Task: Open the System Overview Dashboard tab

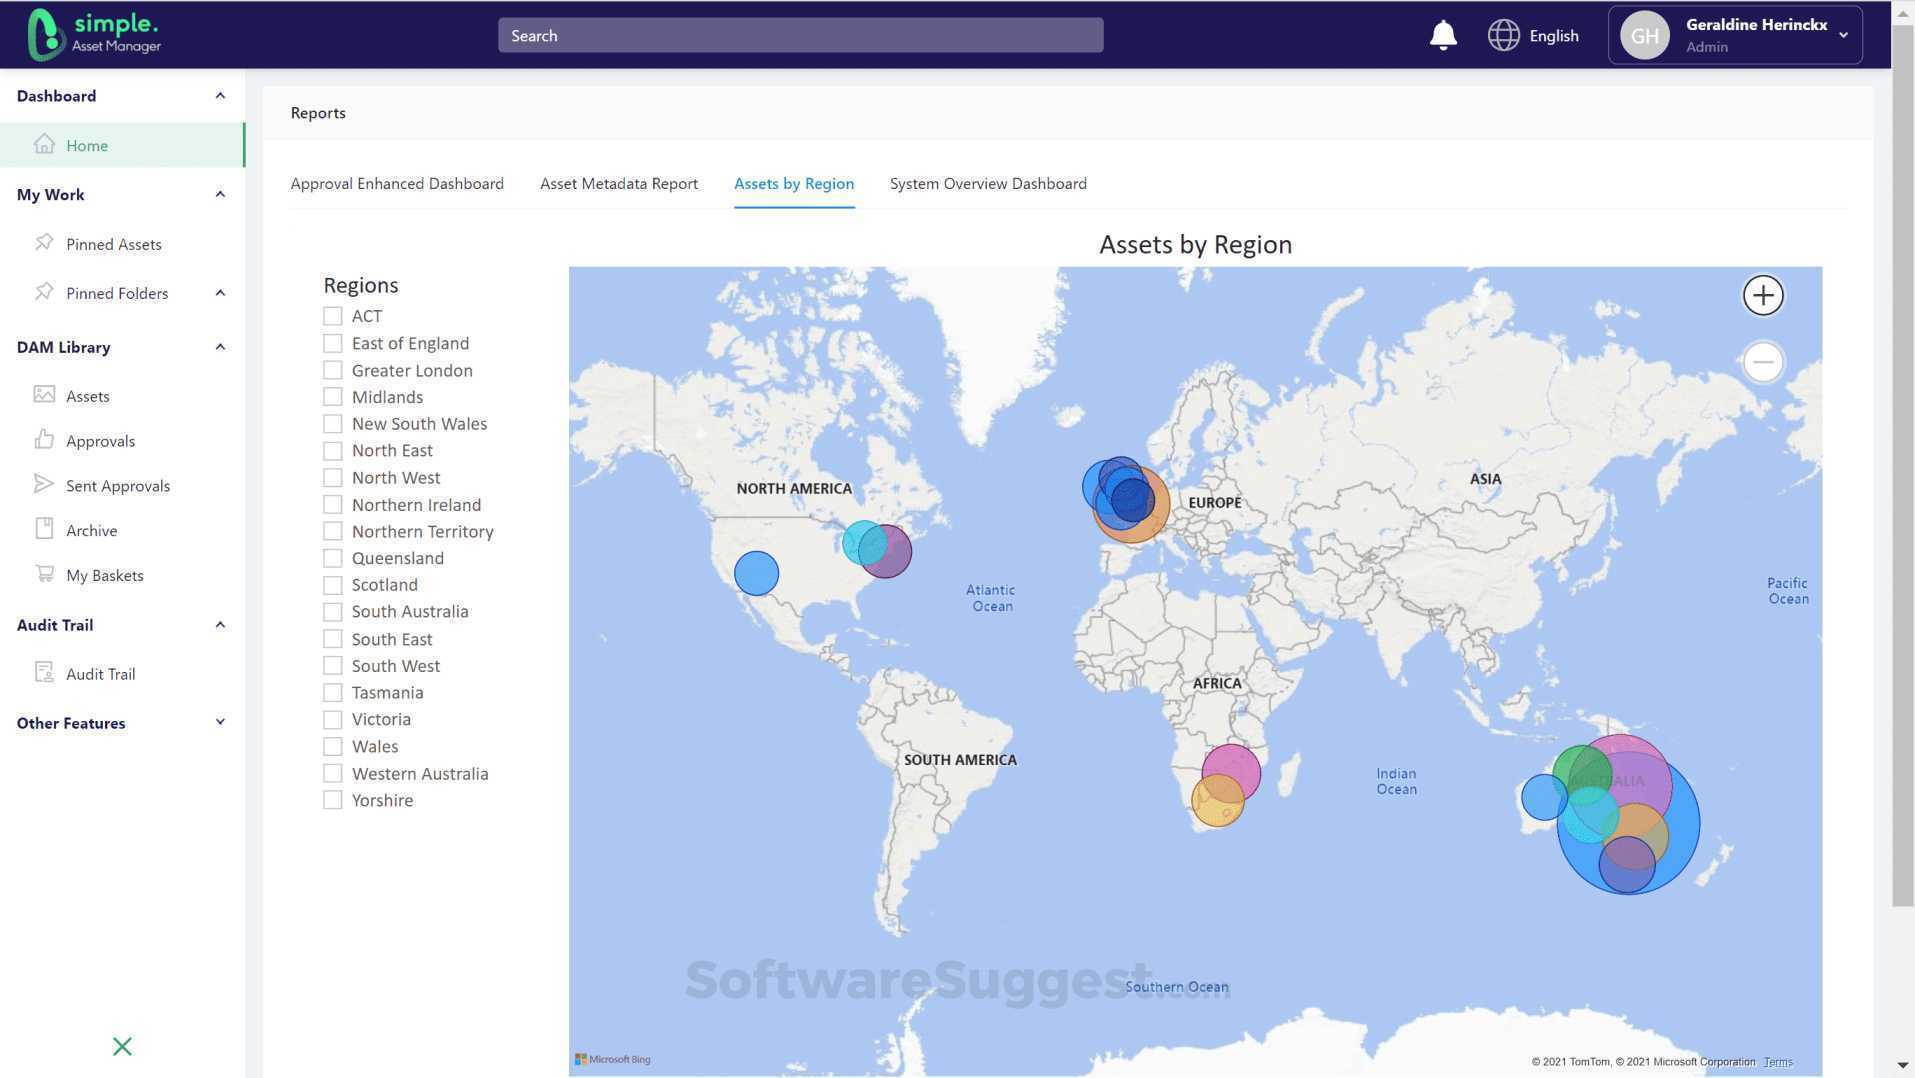Action: tap(987, 183)
